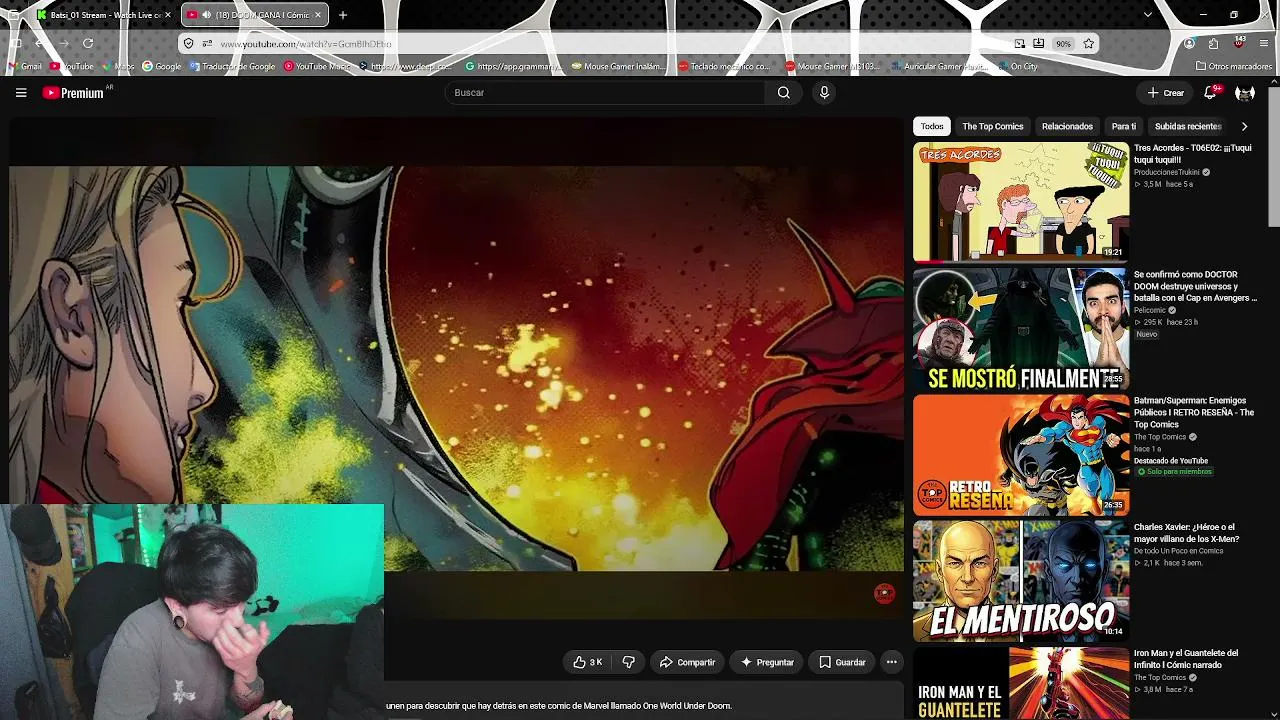The image size is (1280, 720).
Task: Open the YouTube account avatar menu
Action: [x=1245, y=93]
